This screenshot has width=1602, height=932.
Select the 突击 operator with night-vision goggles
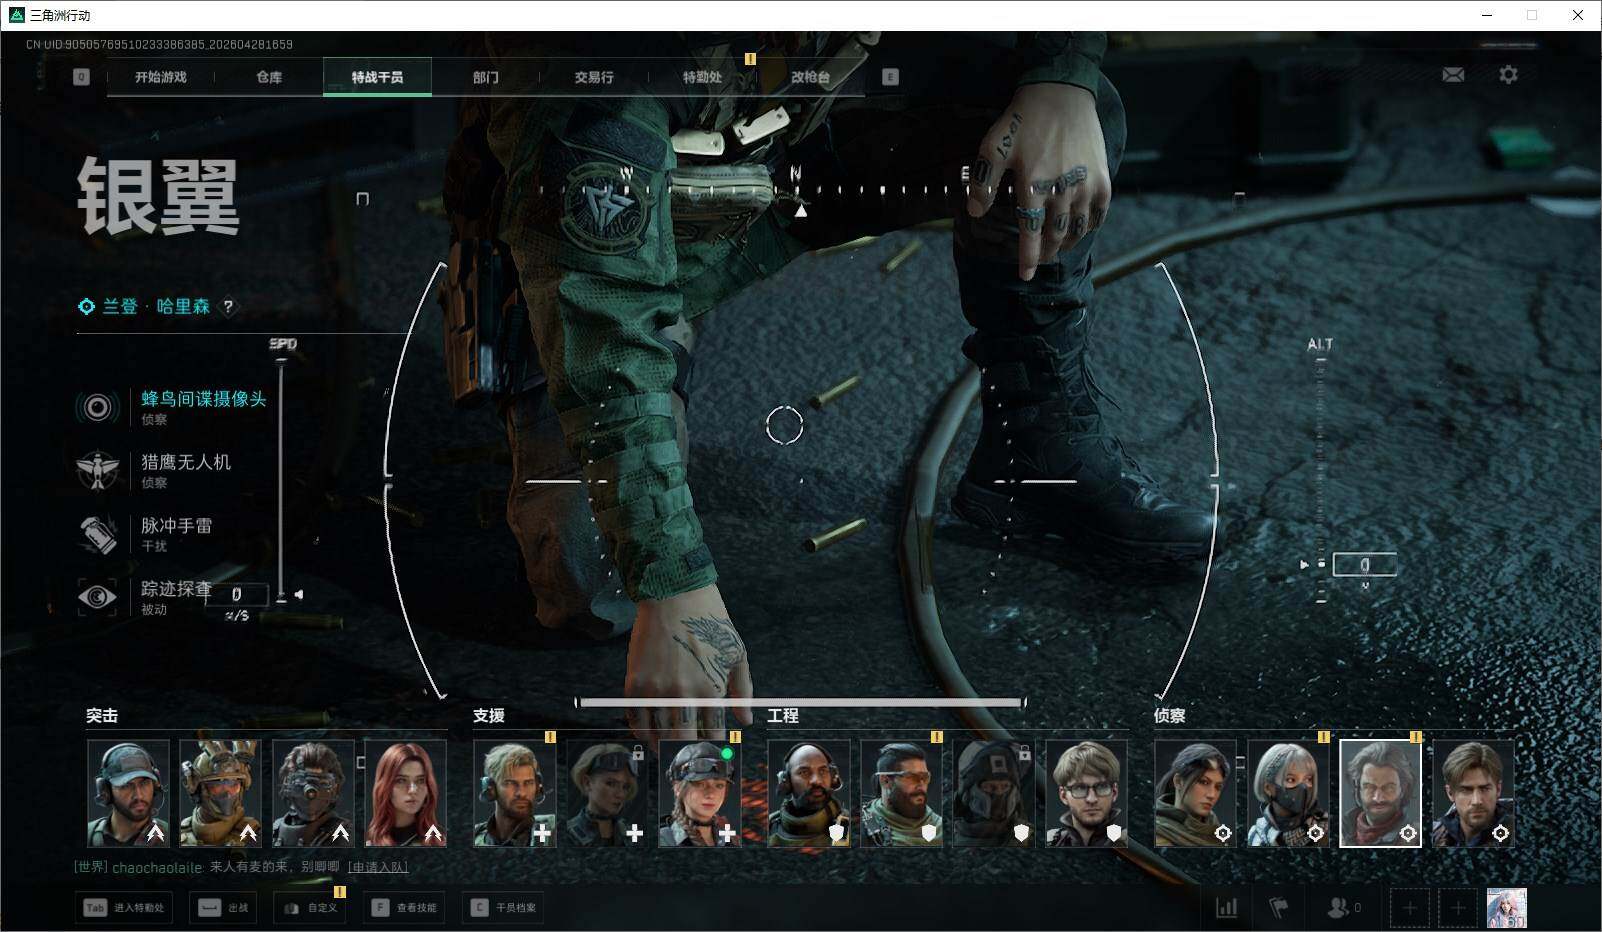click(x=313, y=793)
